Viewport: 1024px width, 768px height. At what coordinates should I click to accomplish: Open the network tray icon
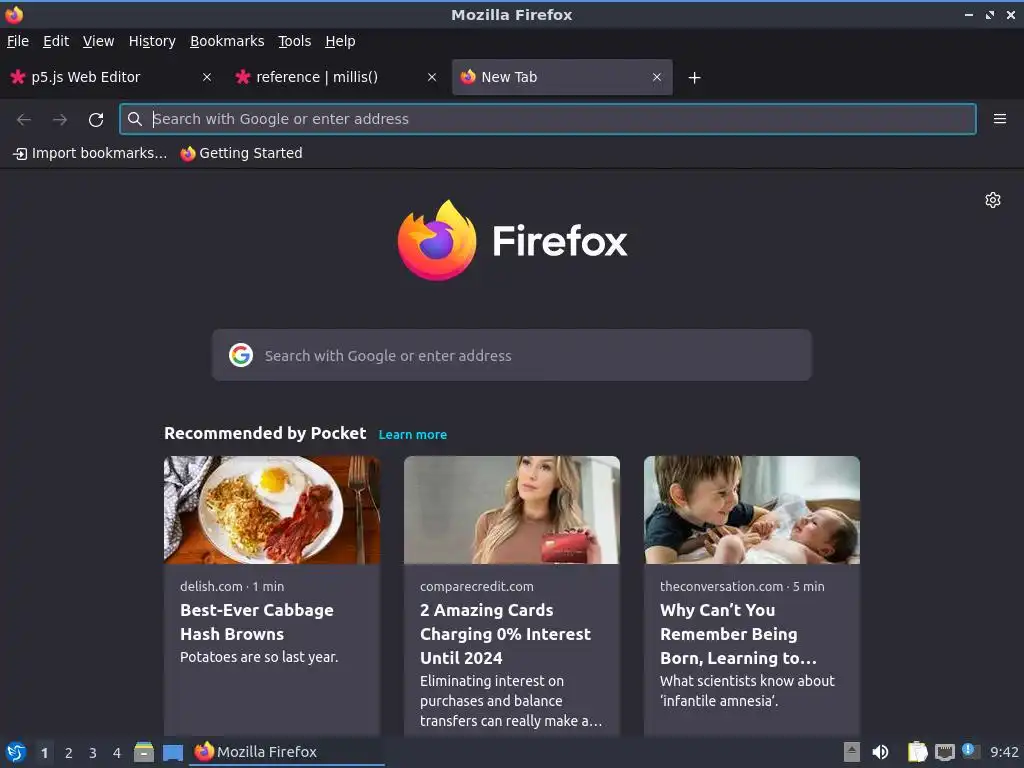pos(944,752)
